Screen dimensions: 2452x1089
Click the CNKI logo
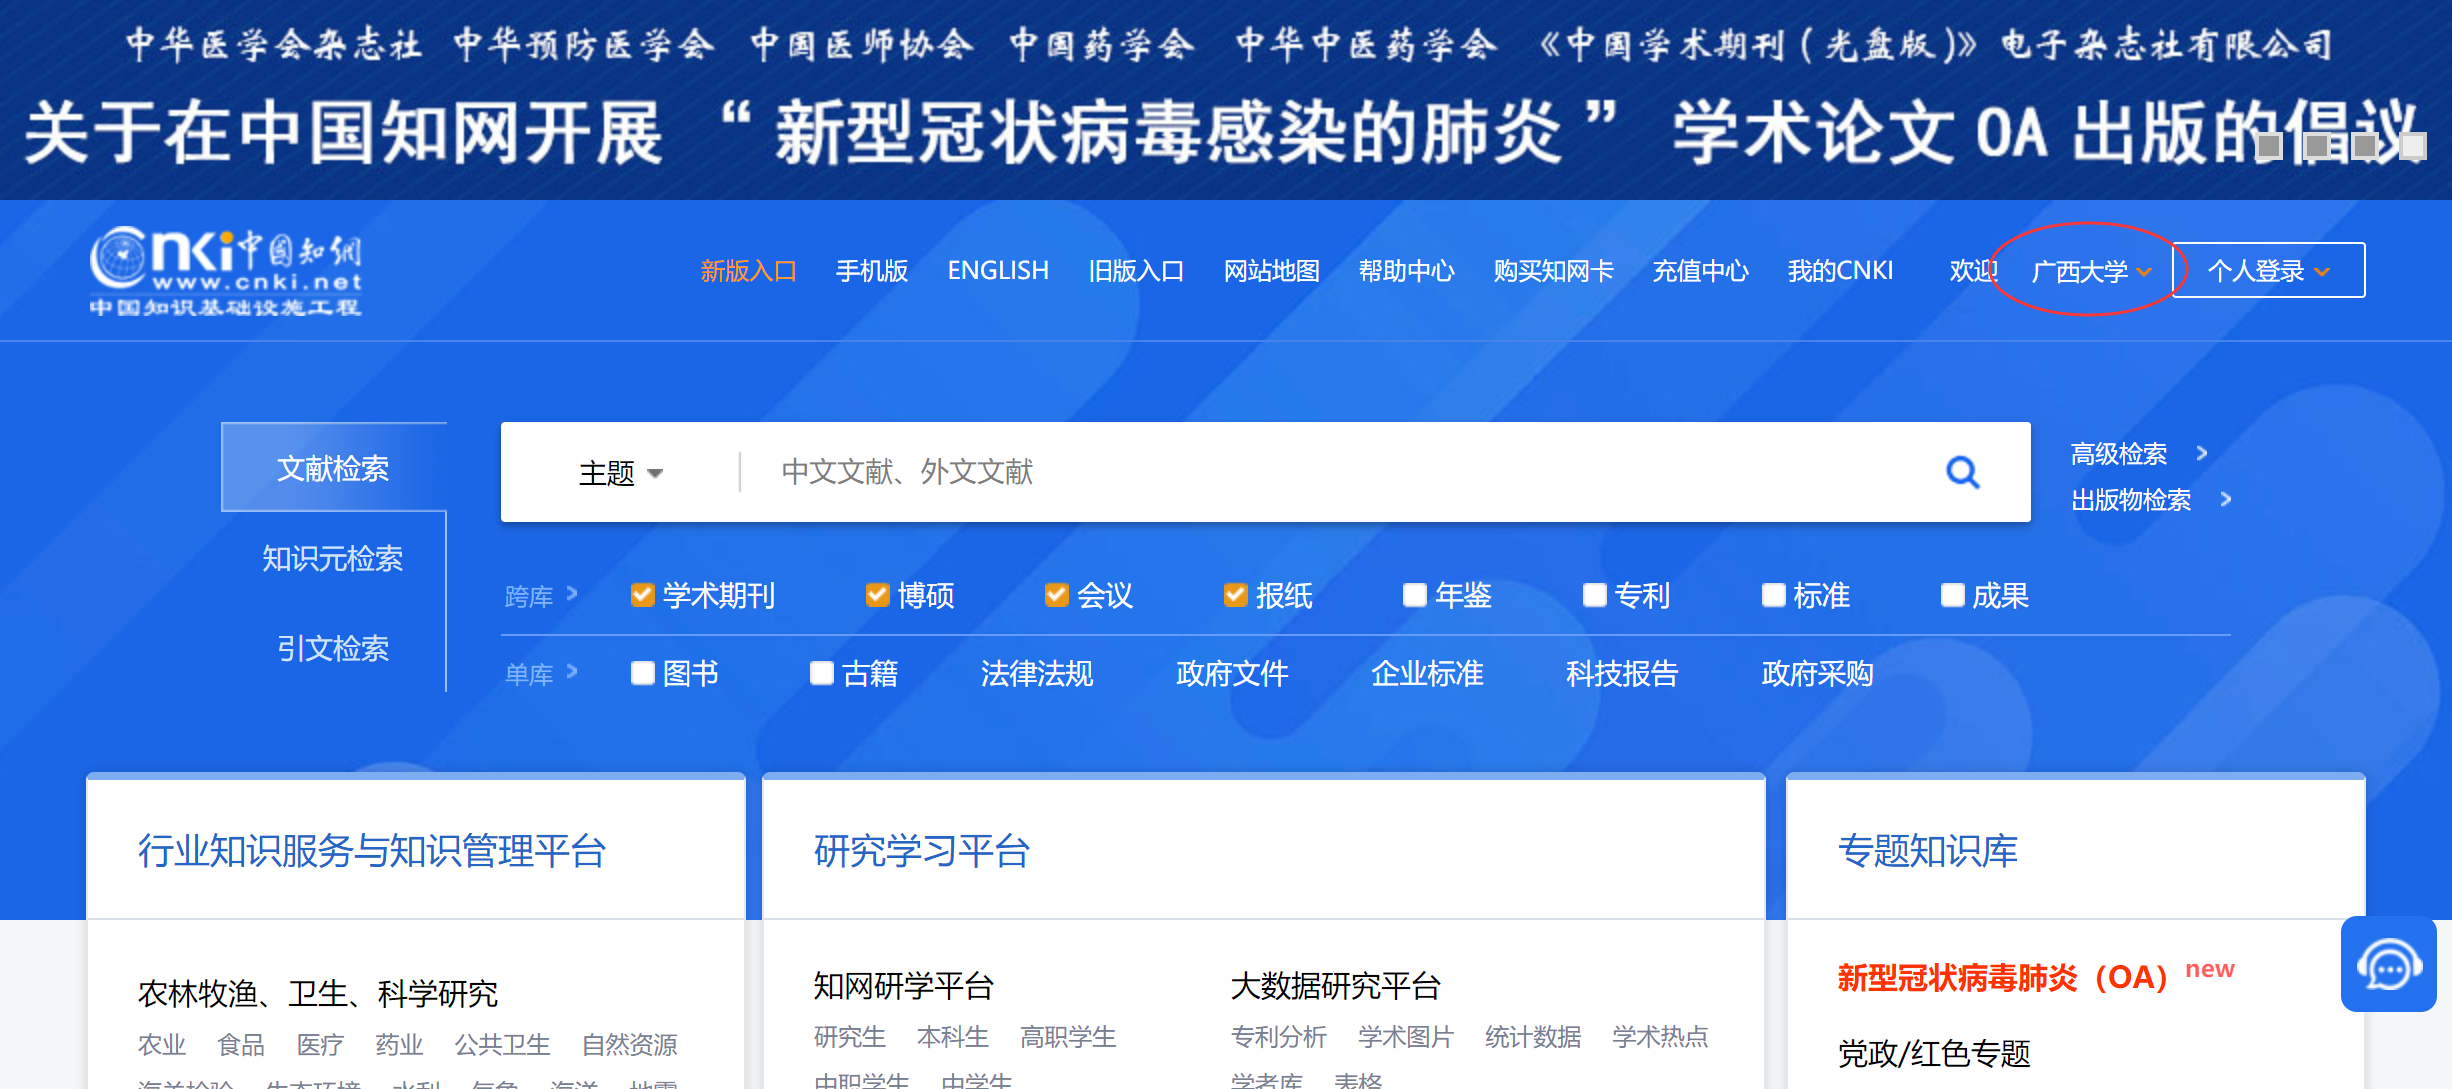coord(226,270)
